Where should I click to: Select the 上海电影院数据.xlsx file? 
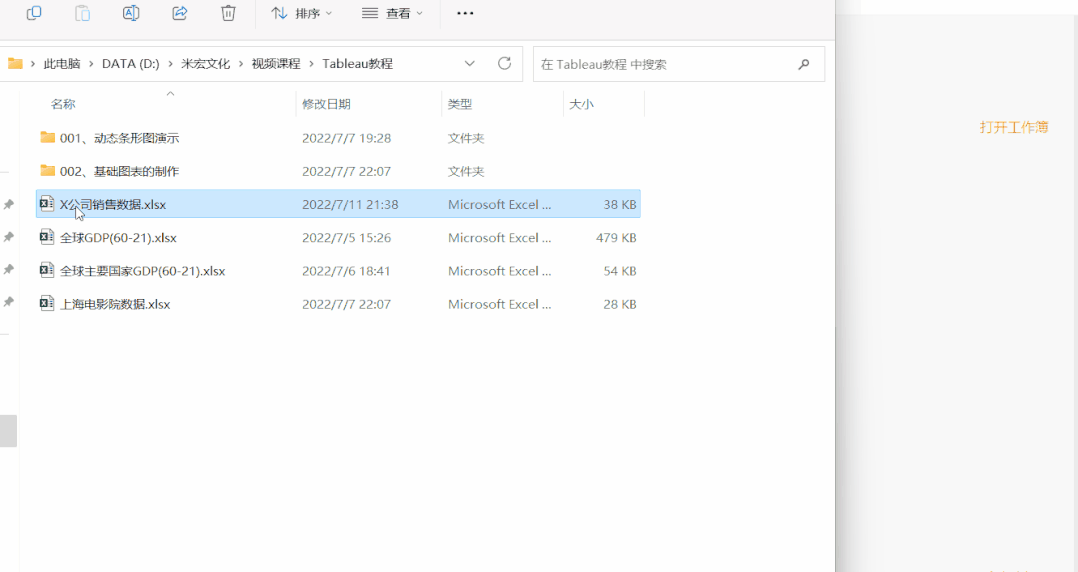coord(114,304)
